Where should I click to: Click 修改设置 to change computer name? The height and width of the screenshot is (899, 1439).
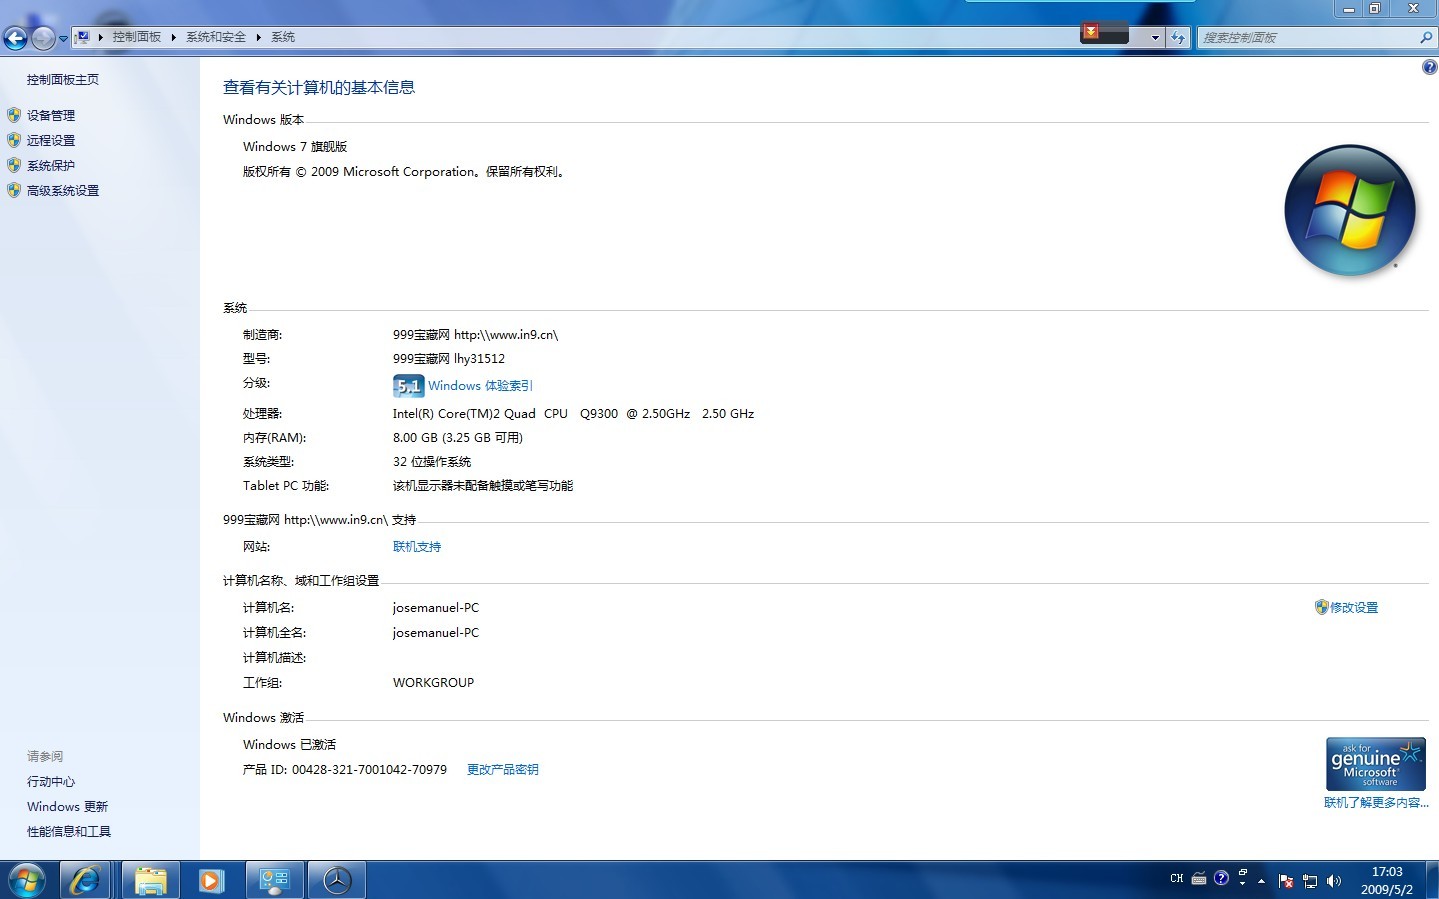(x=1353, y=608)
